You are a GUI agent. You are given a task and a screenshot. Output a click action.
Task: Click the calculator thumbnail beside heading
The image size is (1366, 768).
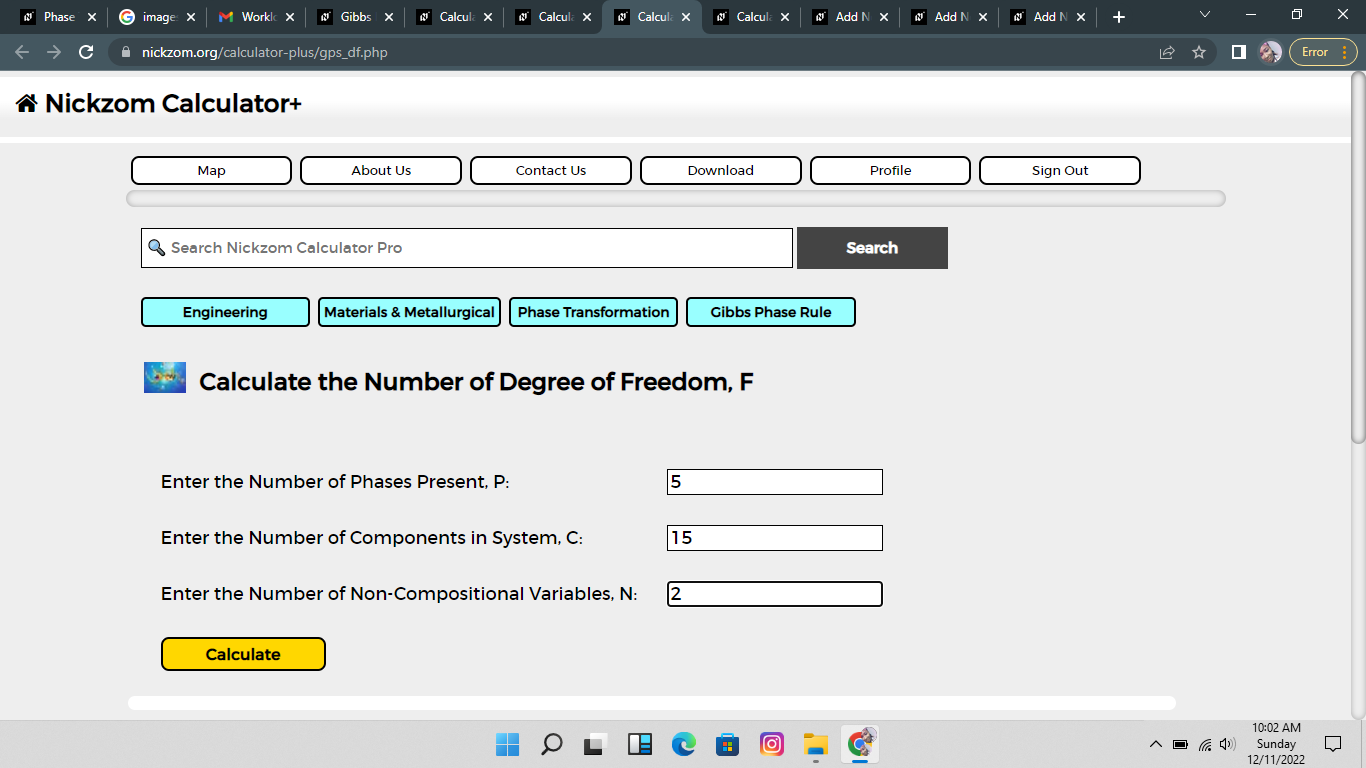click(x=165, y=377)
